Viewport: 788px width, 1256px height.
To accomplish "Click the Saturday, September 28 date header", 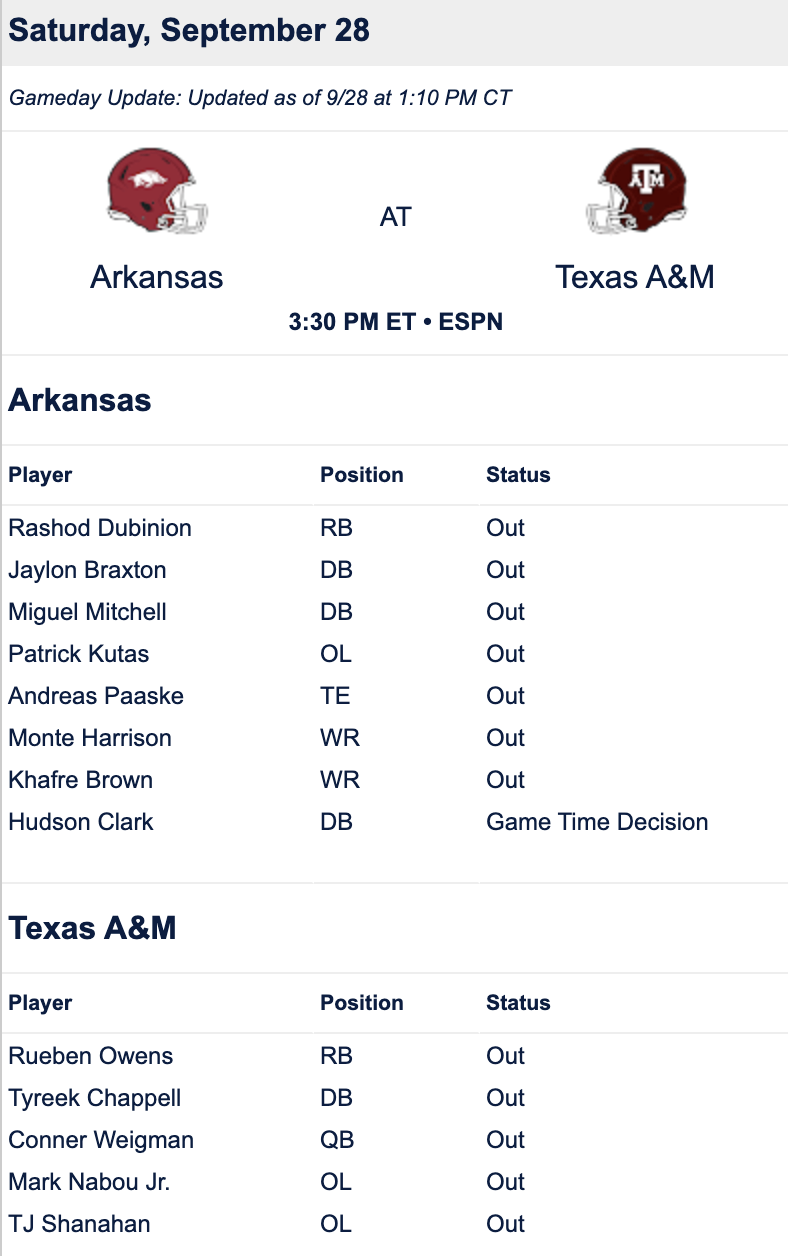I will 189,31.
